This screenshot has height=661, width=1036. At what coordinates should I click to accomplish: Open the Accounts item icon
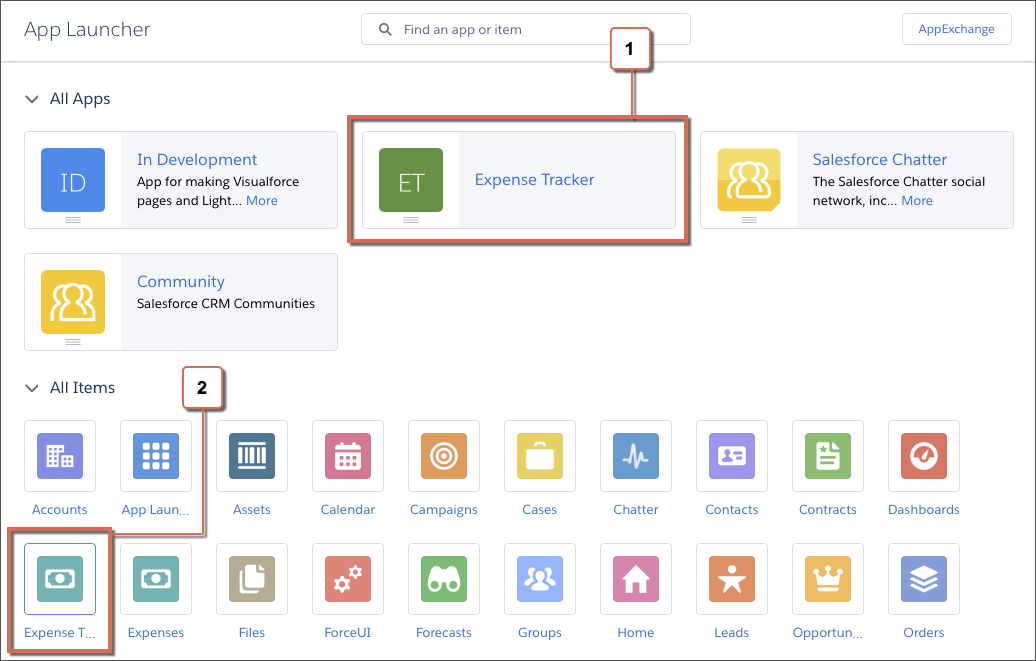click(60, 456)
